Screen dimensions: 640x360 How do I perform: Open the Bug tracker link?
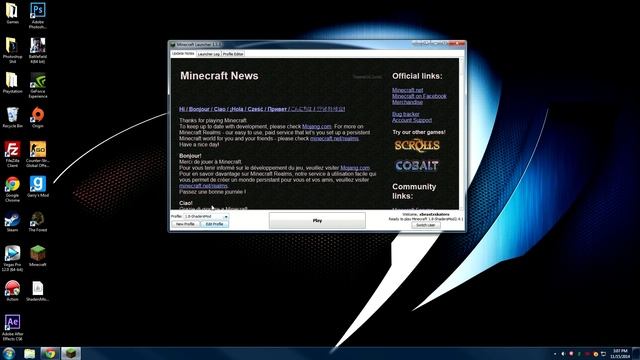click(406, 114)
